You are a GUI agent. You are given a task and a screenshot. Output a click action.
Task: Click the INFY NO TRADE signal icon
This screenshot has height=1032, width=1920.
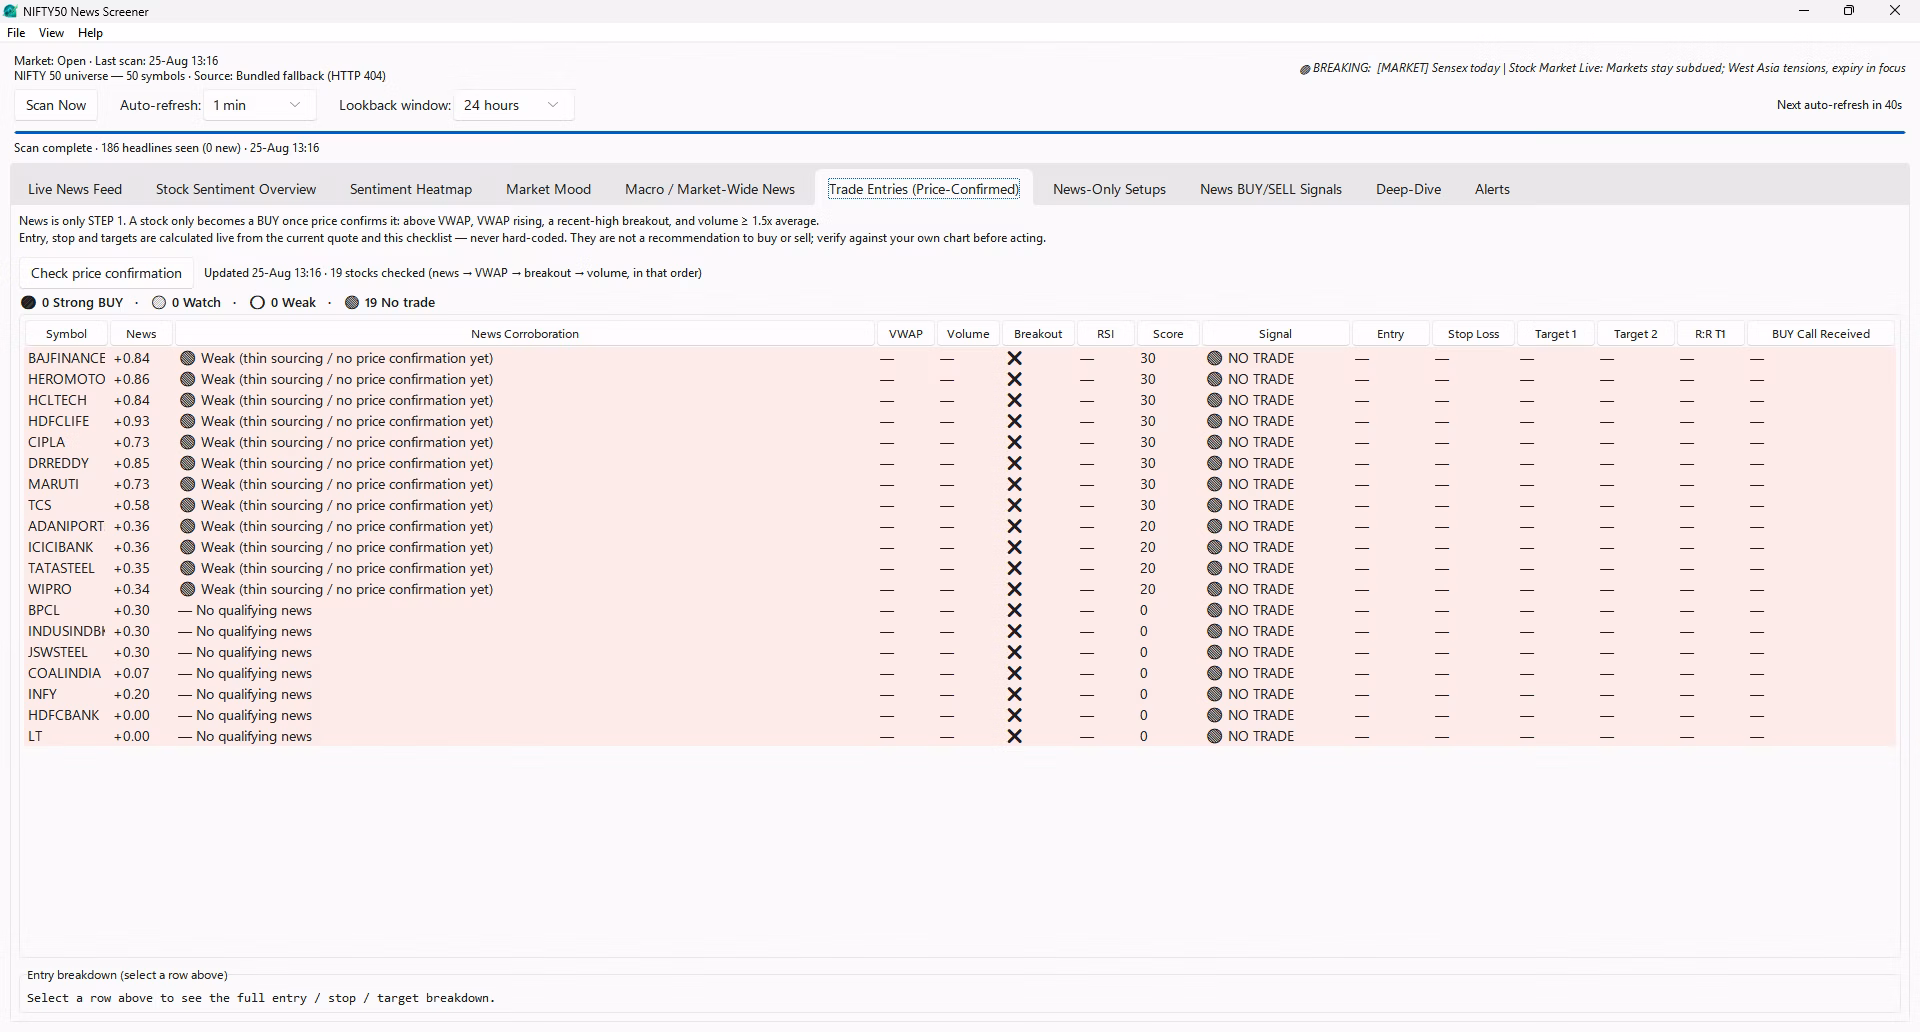(1214, 694)
